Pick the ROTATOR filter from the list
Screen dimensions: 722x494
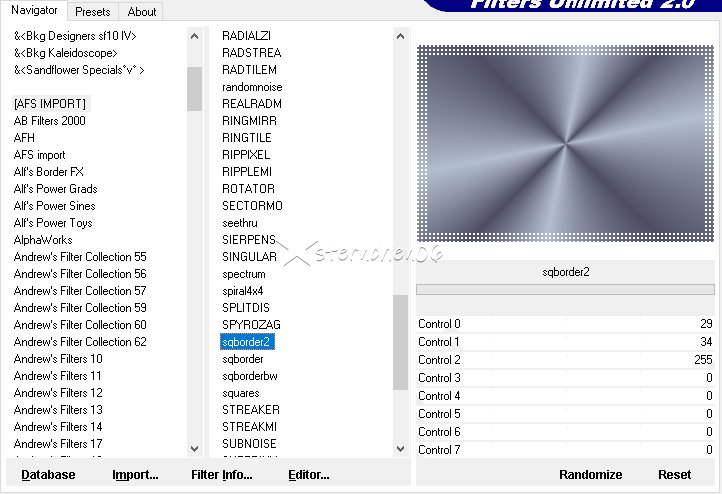coord(248,189)
